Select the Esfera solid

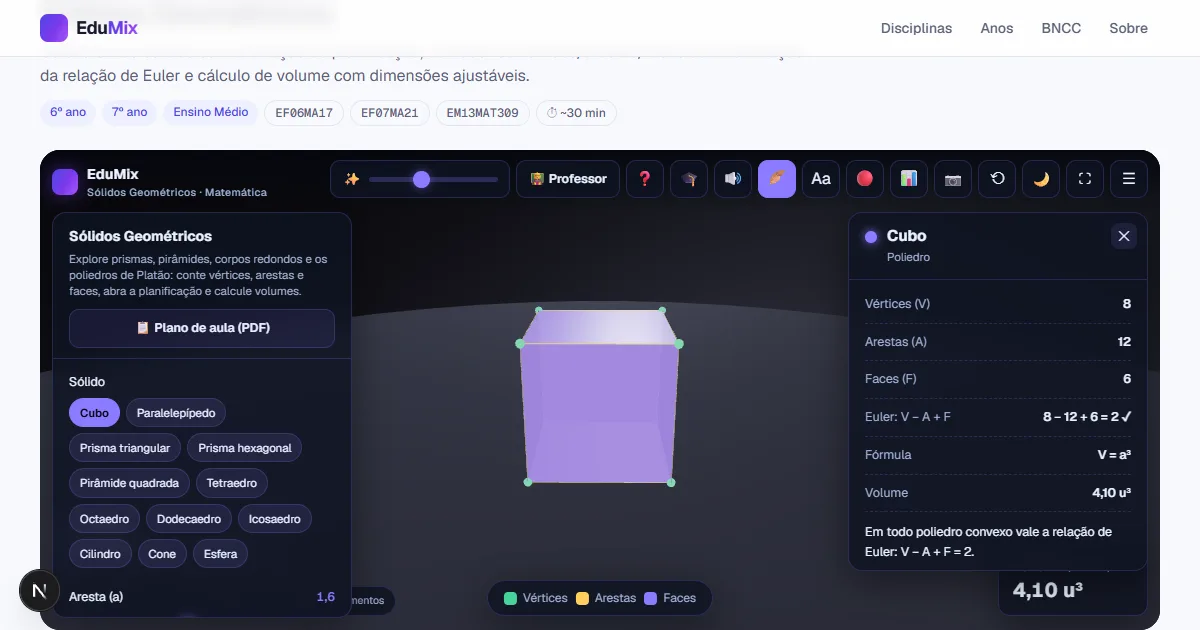point(220,554)
